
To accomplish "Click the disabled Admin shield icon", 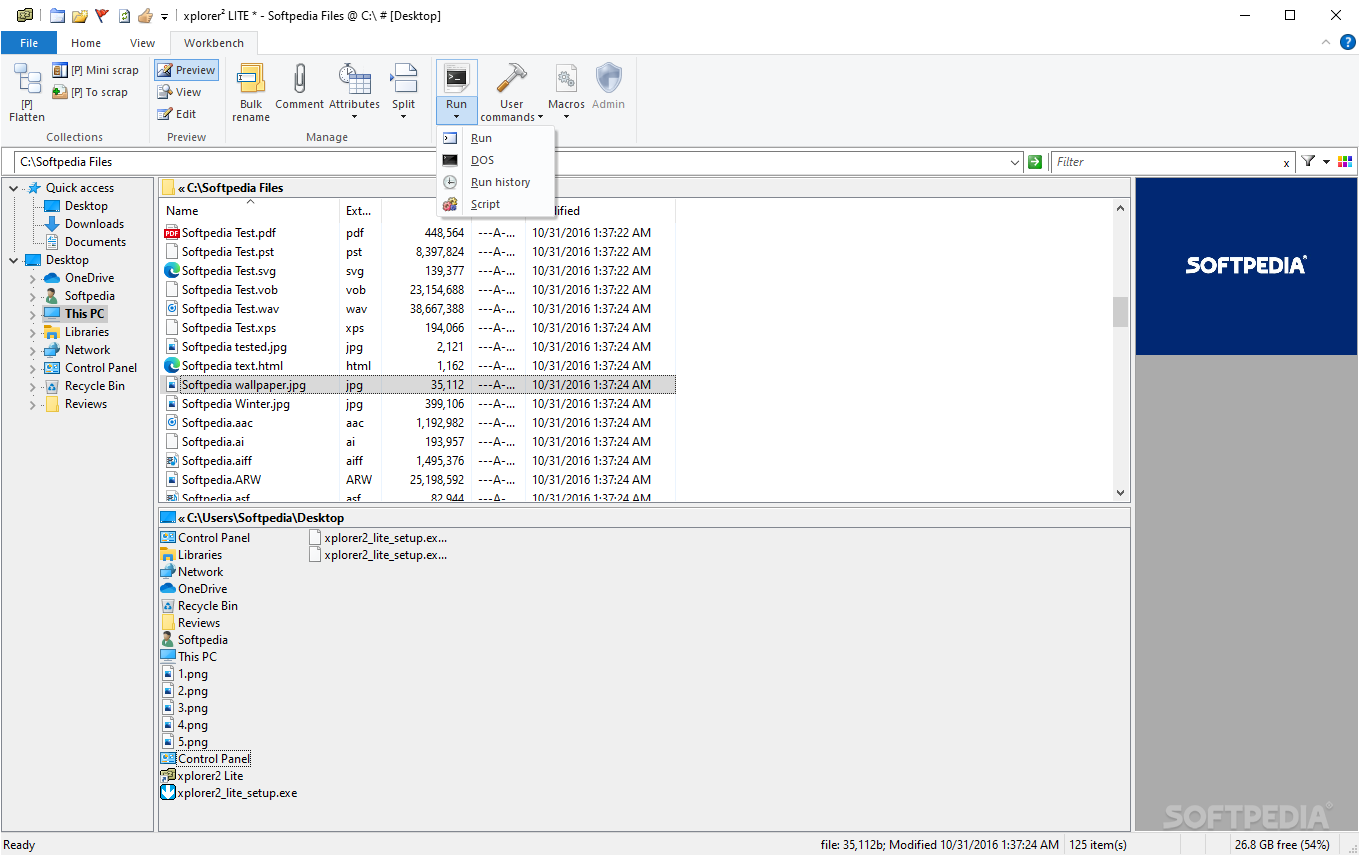I will tap(608, 78).
